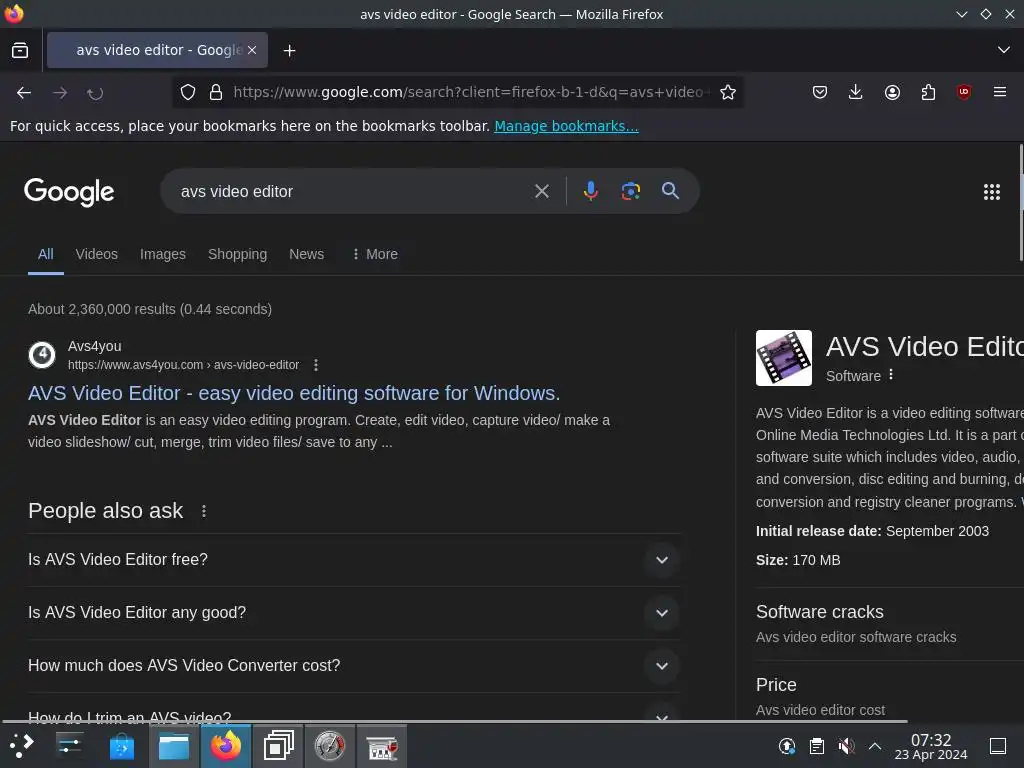Expand 'How much does AVS Video Converter cost?'

click(x=353, y=665)
